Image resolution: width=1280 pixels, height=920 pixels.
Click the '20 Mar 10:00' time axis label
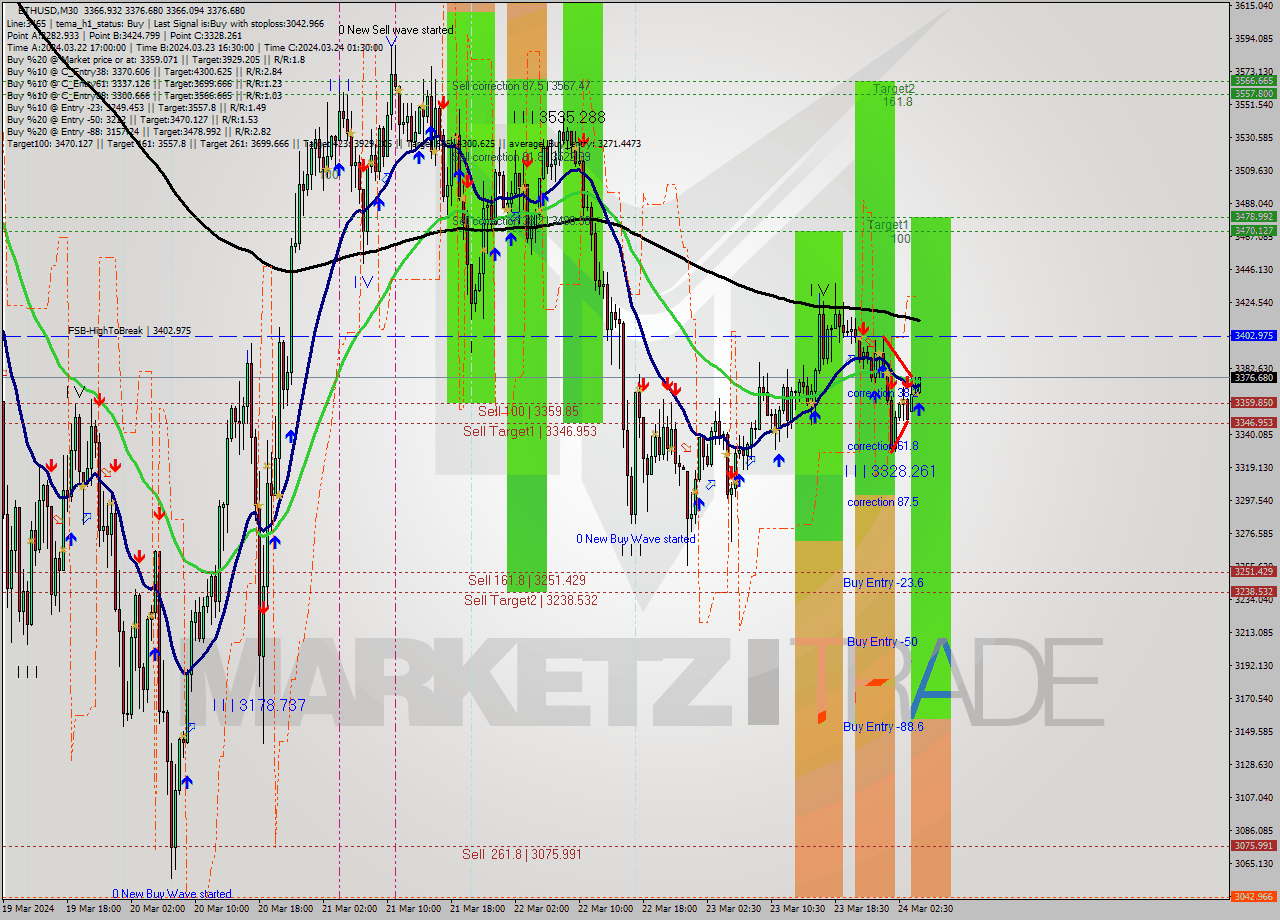click(222, 909)
